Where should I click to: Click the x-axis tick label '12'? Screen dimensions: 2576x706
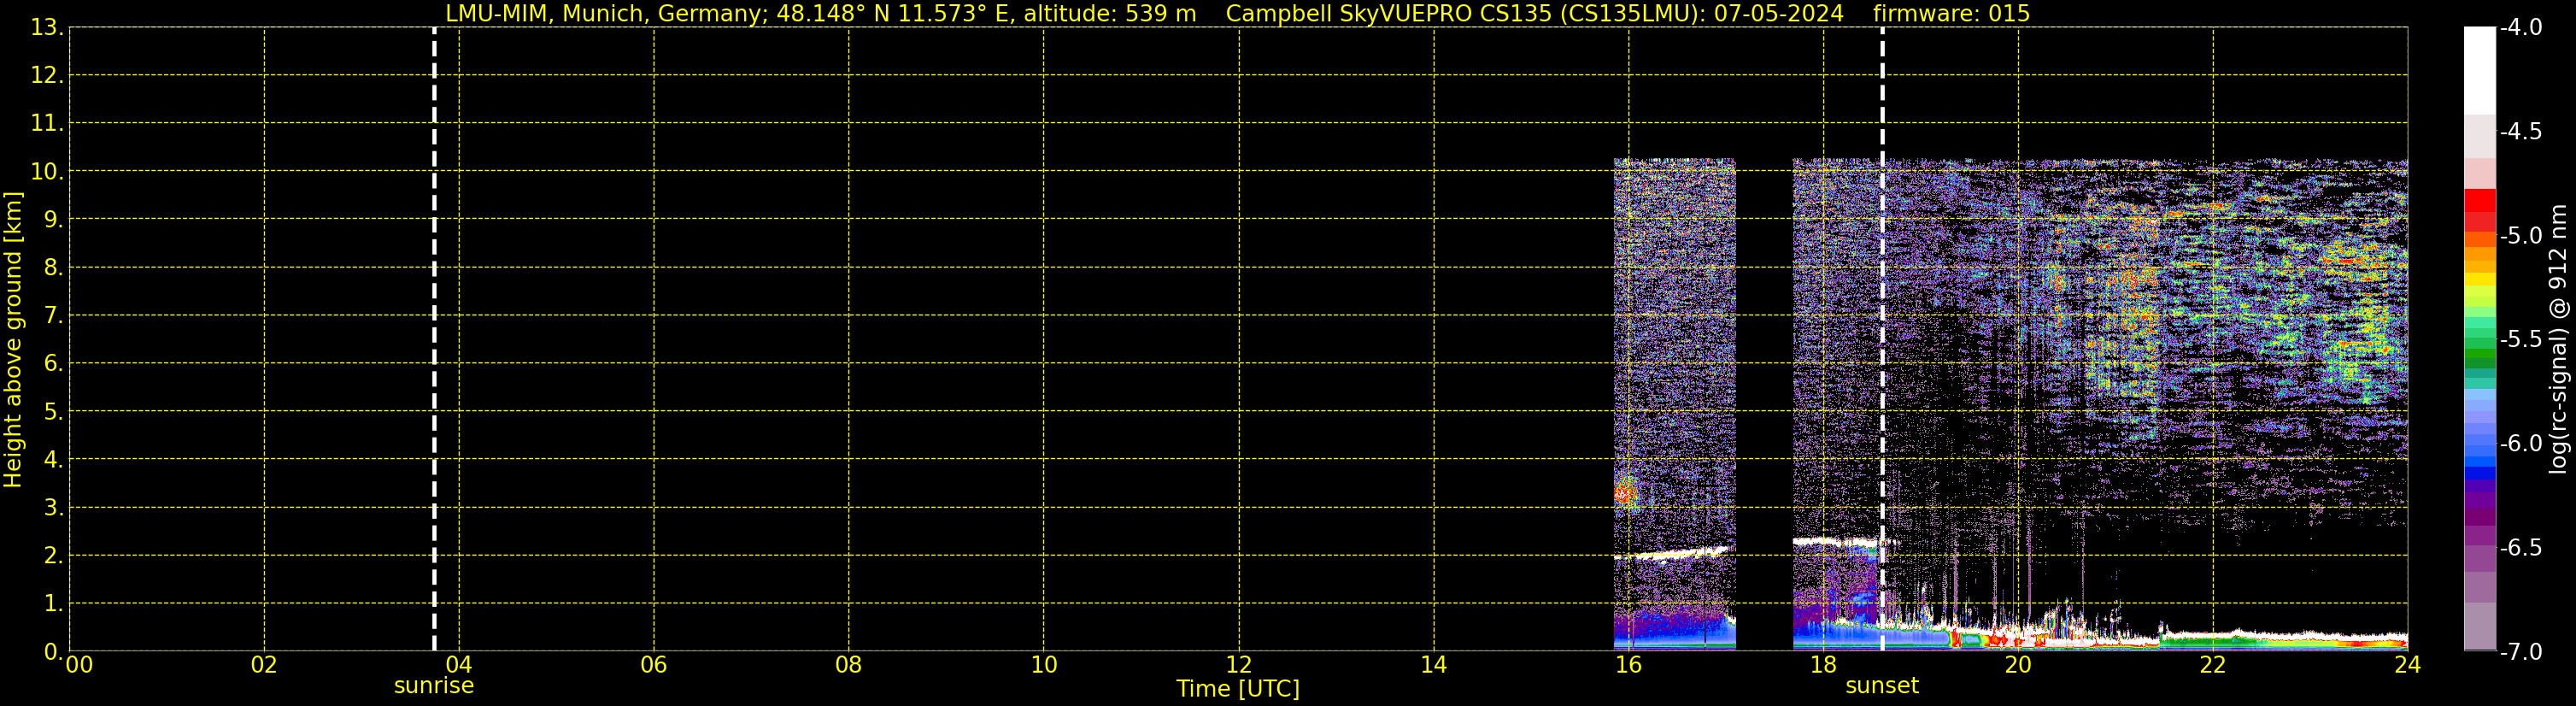click(x=1239, y=665)
